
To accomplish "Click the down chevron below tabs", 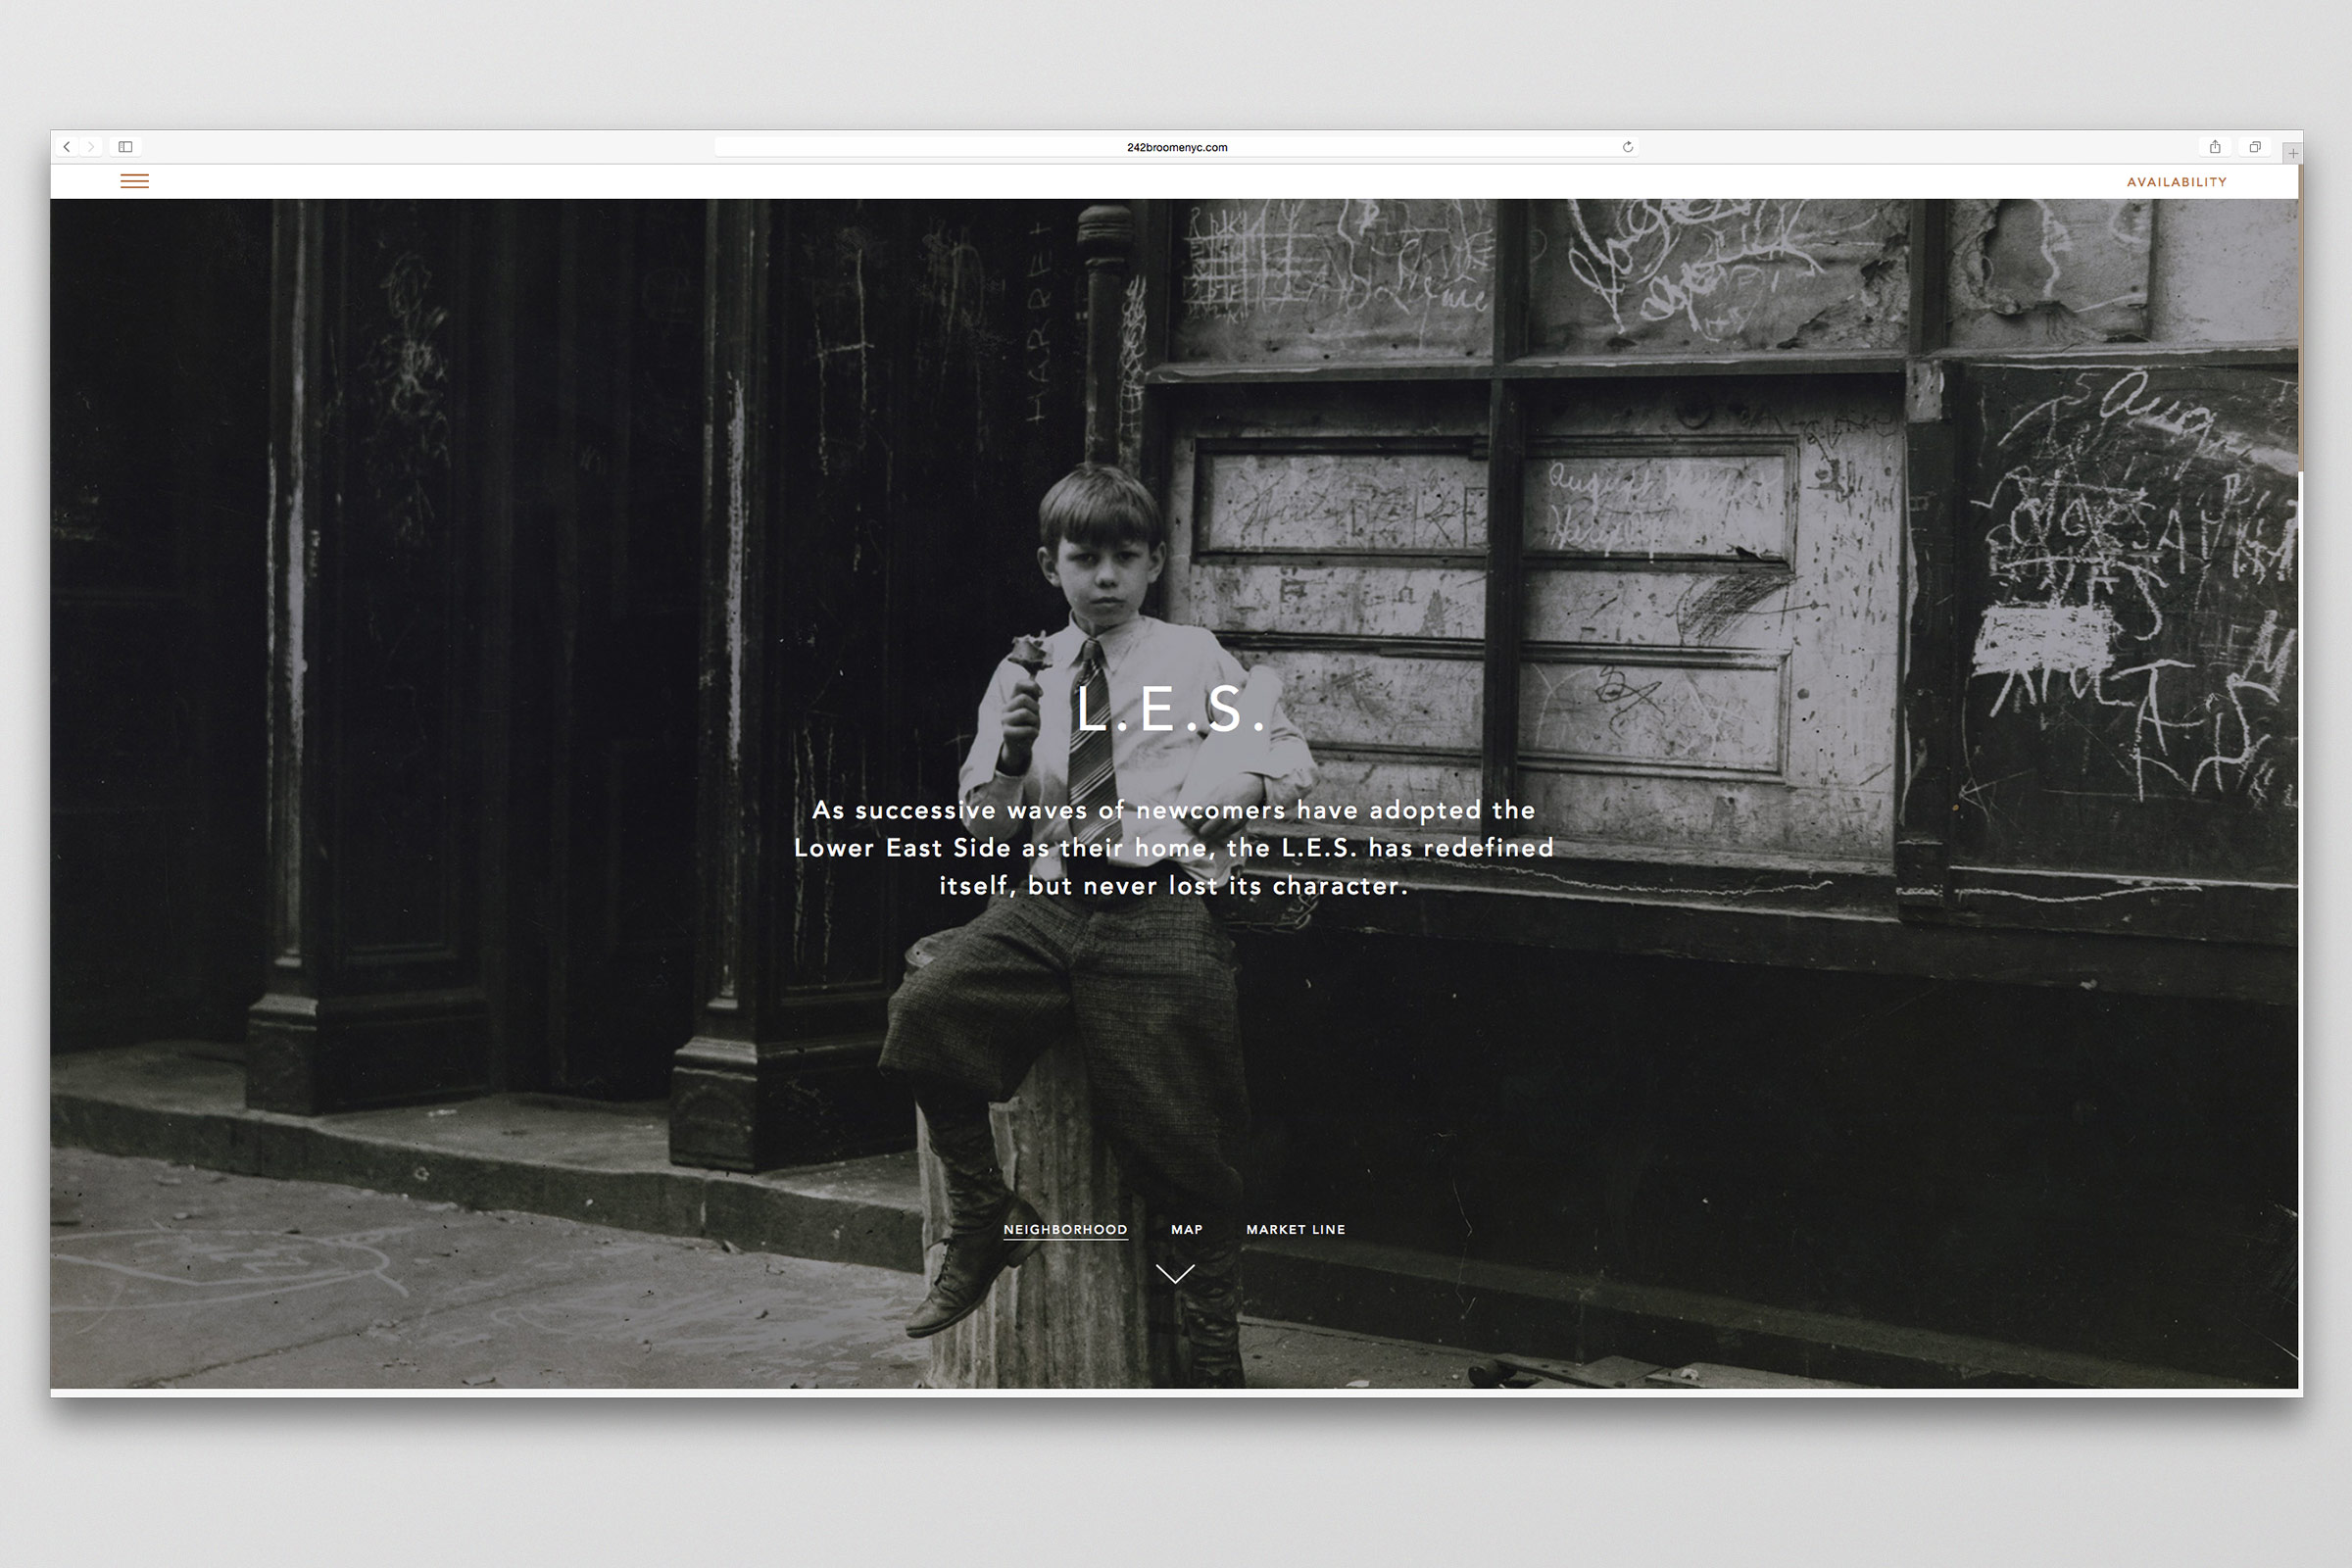I will [x=1175, y=1273].
